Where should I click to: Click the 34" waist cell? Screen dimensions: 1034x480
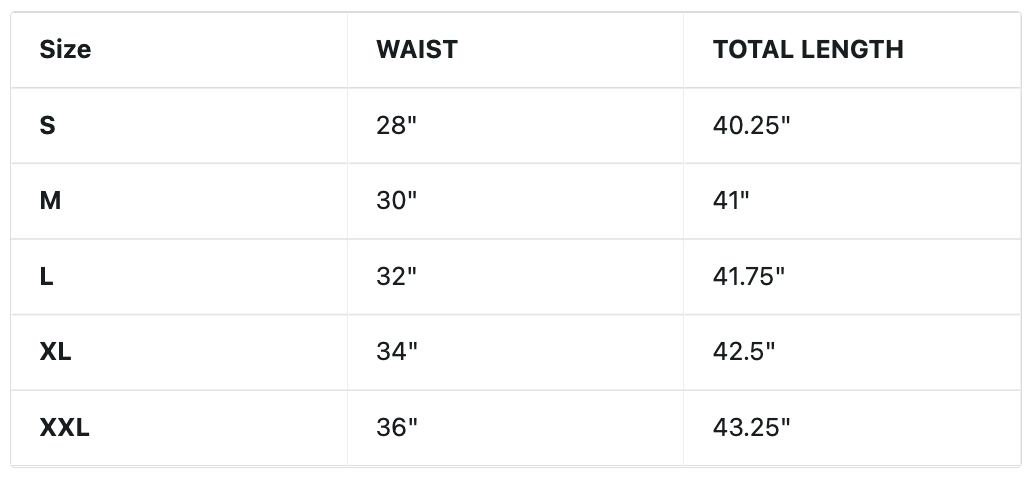(x=397, y=352)
